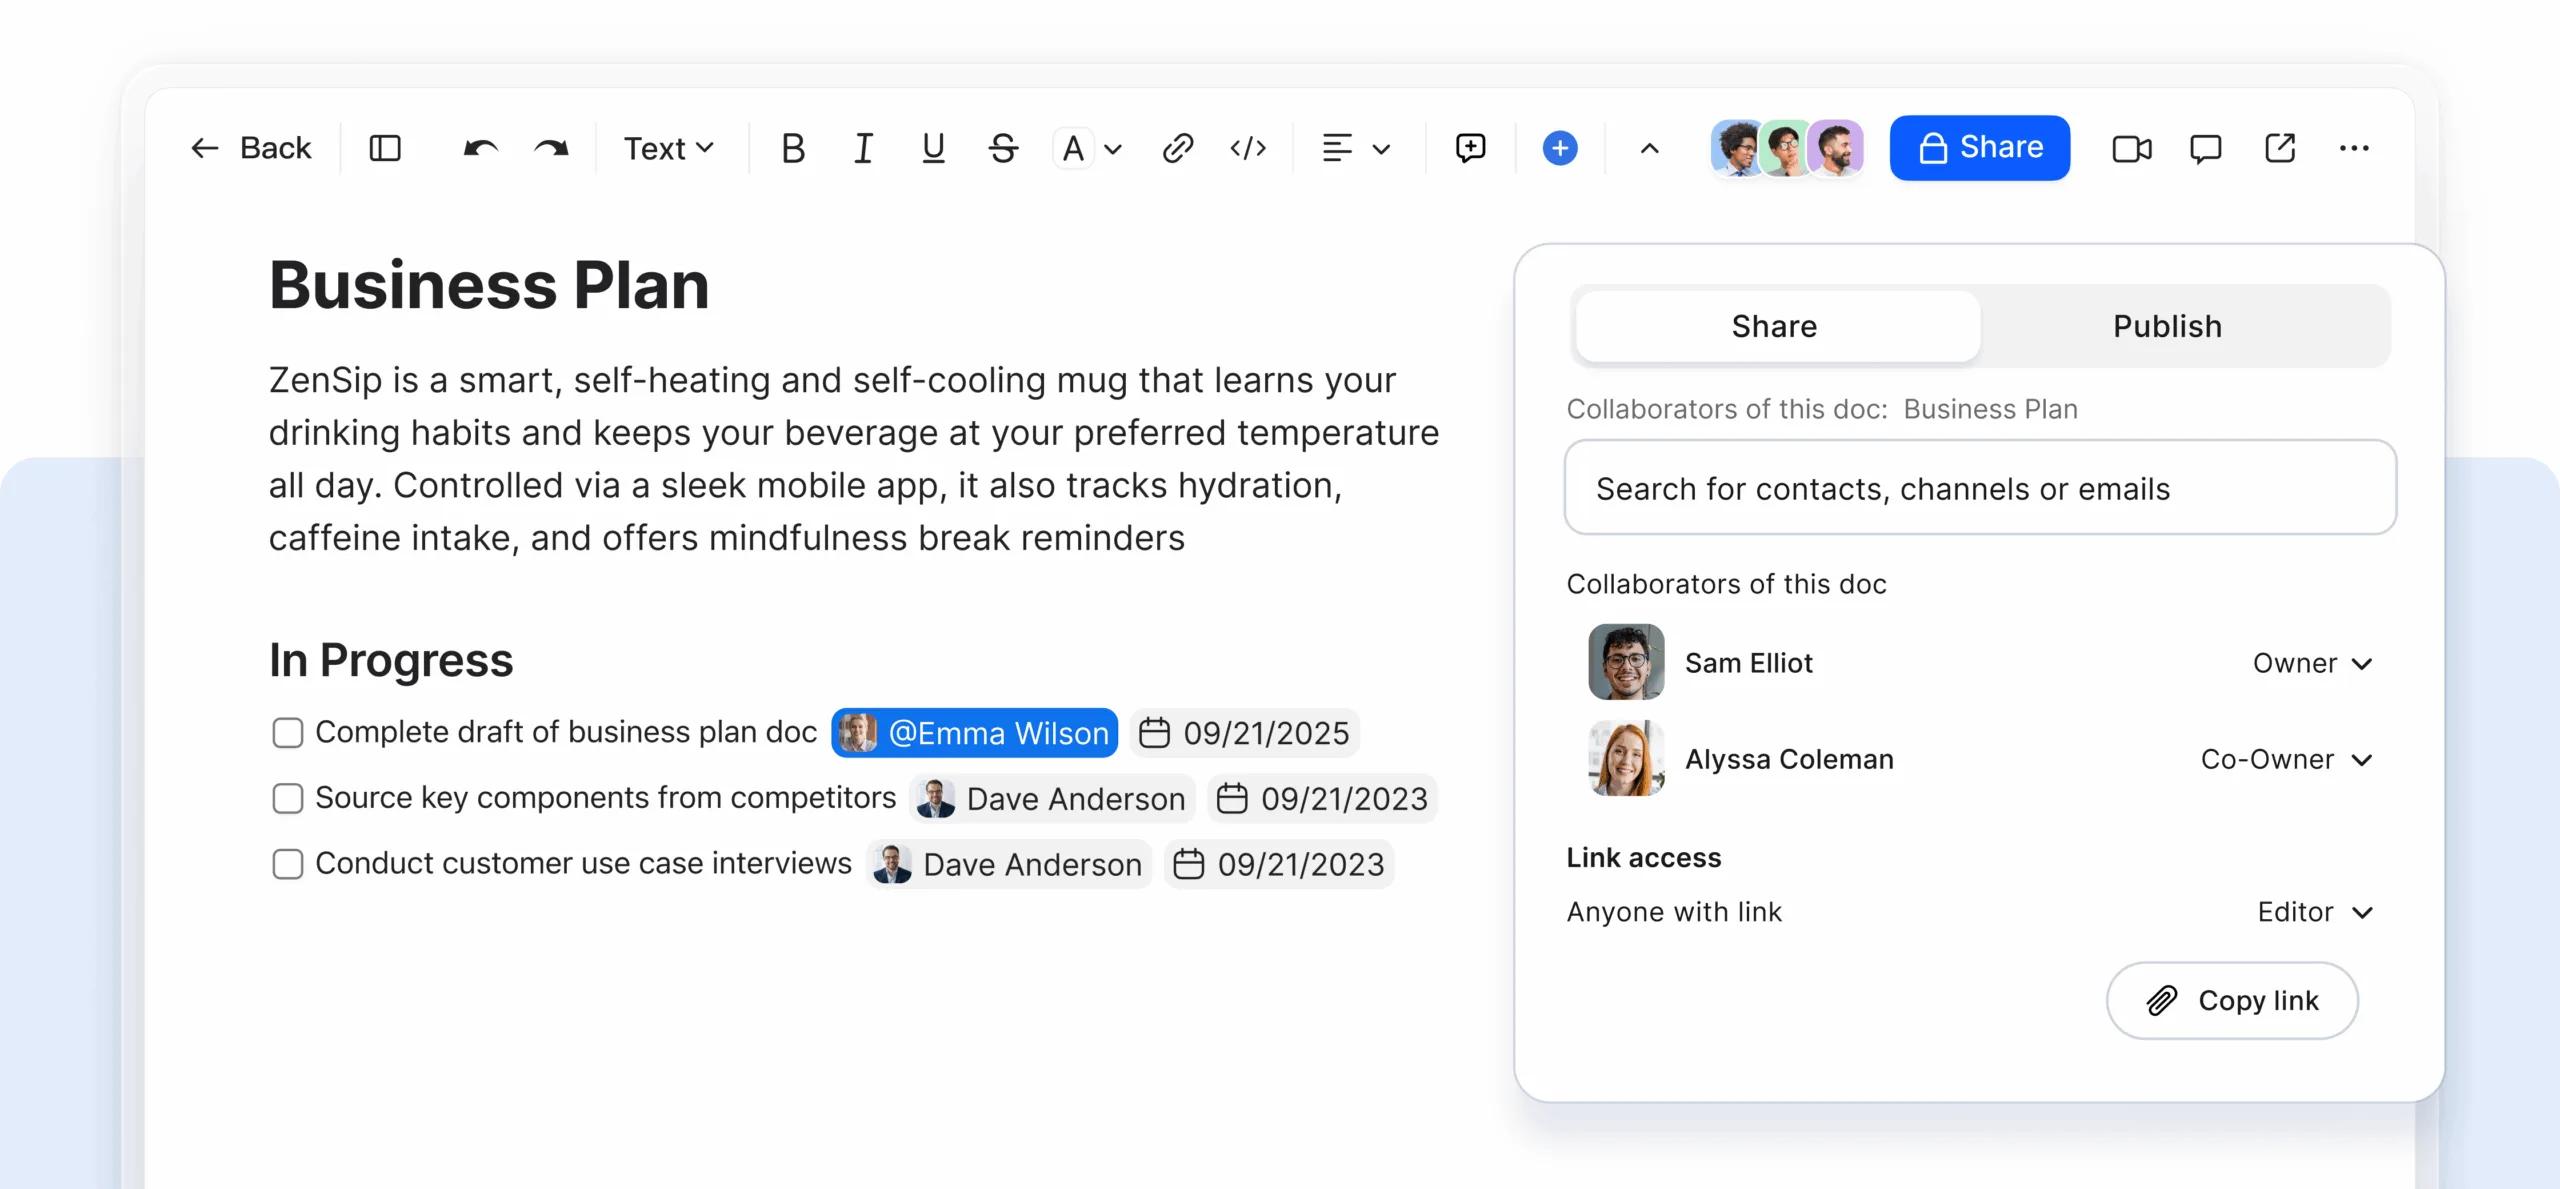Check 'Complete draft of business plan doc'

[288, 733]
